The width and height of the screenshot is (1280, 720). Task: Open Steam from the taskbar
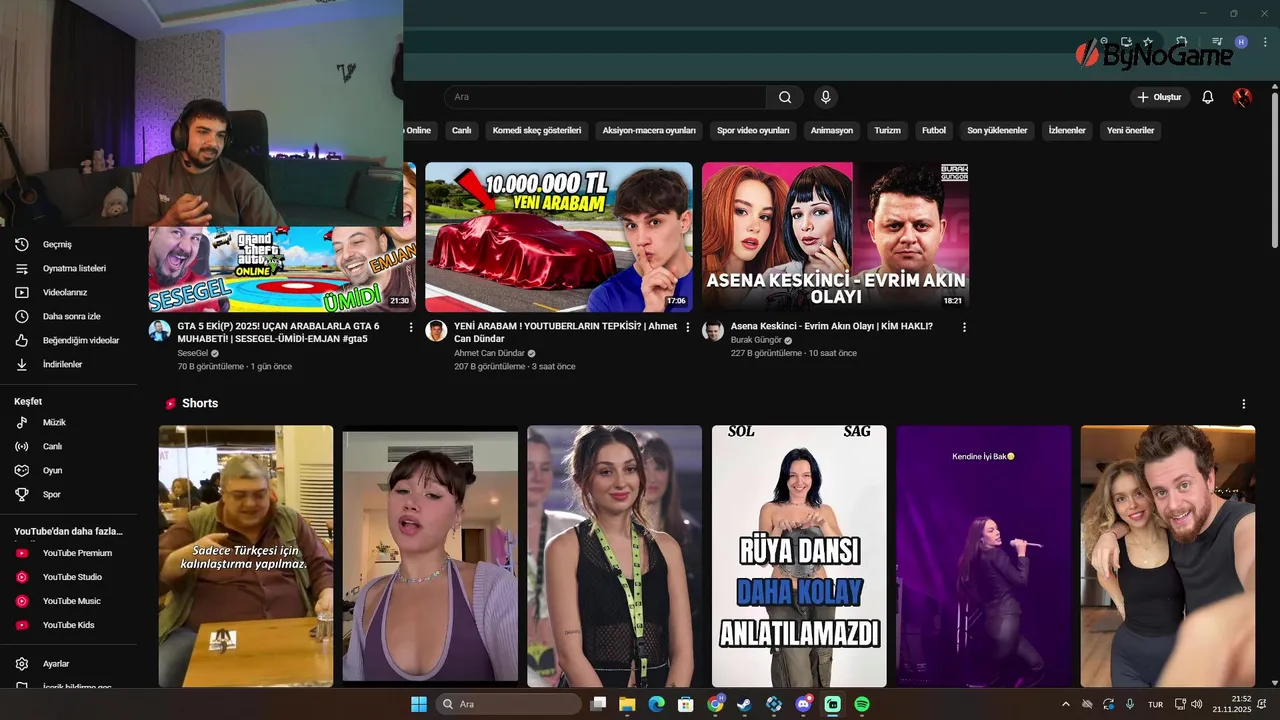point(744,704)
